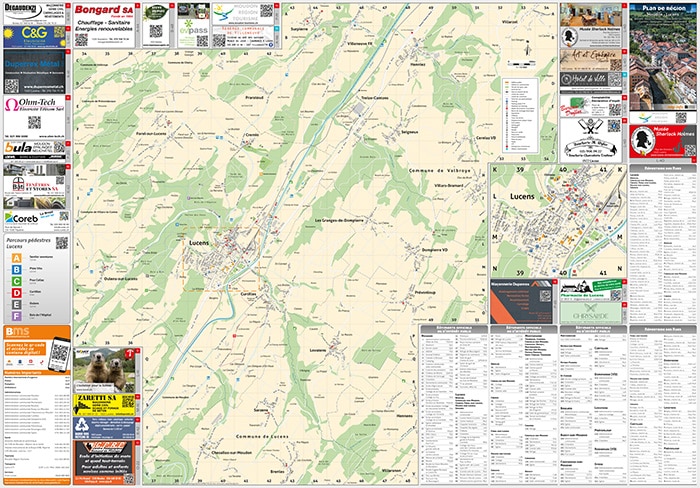Click QR code in yellow Zaretti SA ad
The height and width of the screenshot is (488, 700).
tap(128, 401)
